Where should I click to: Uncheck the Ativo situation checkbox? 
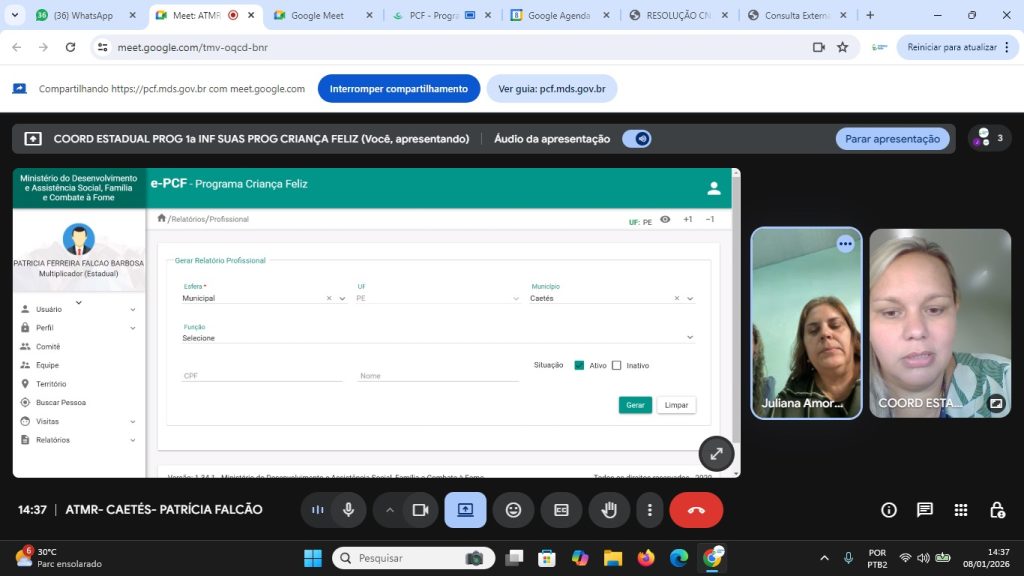coord(579,366)
